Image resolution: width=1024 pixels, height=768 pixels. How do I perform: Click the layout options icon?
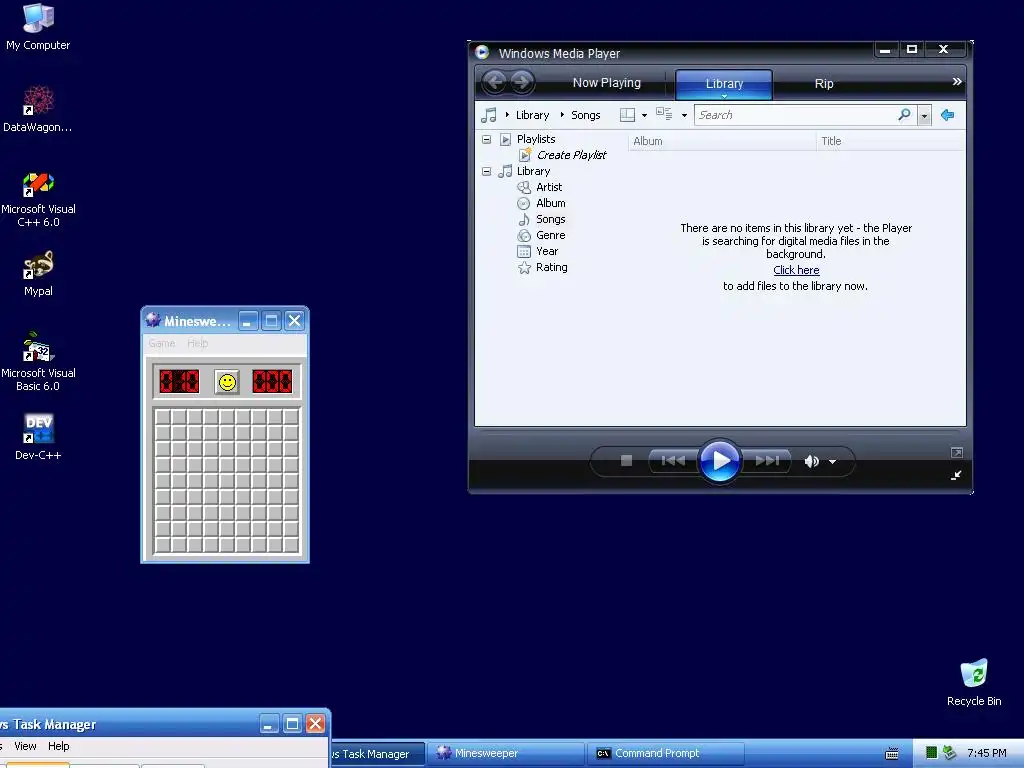pyautogui.click(x=627, y=115)
